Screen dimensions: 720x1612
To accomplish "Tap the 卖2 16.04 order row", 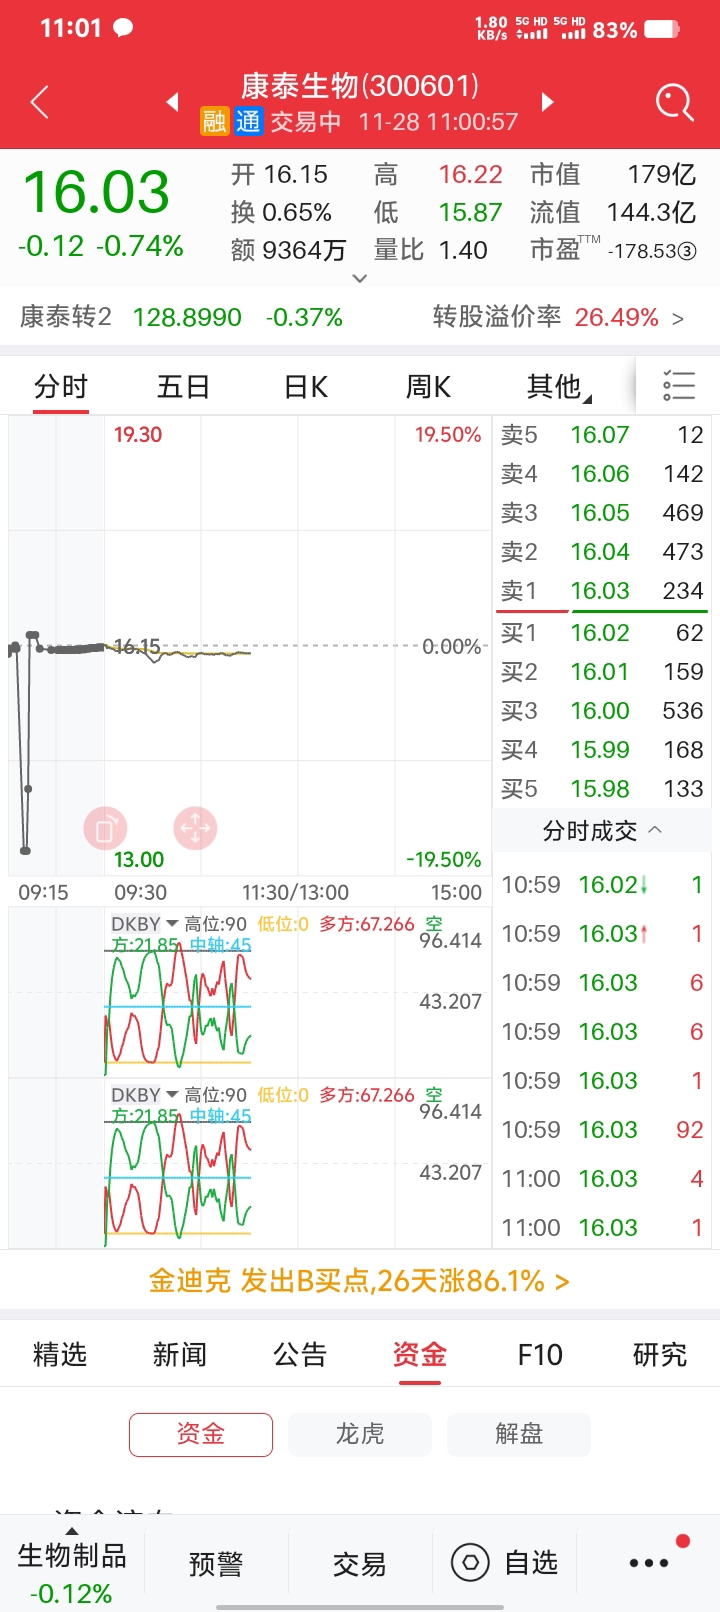I will pos(602,552).
